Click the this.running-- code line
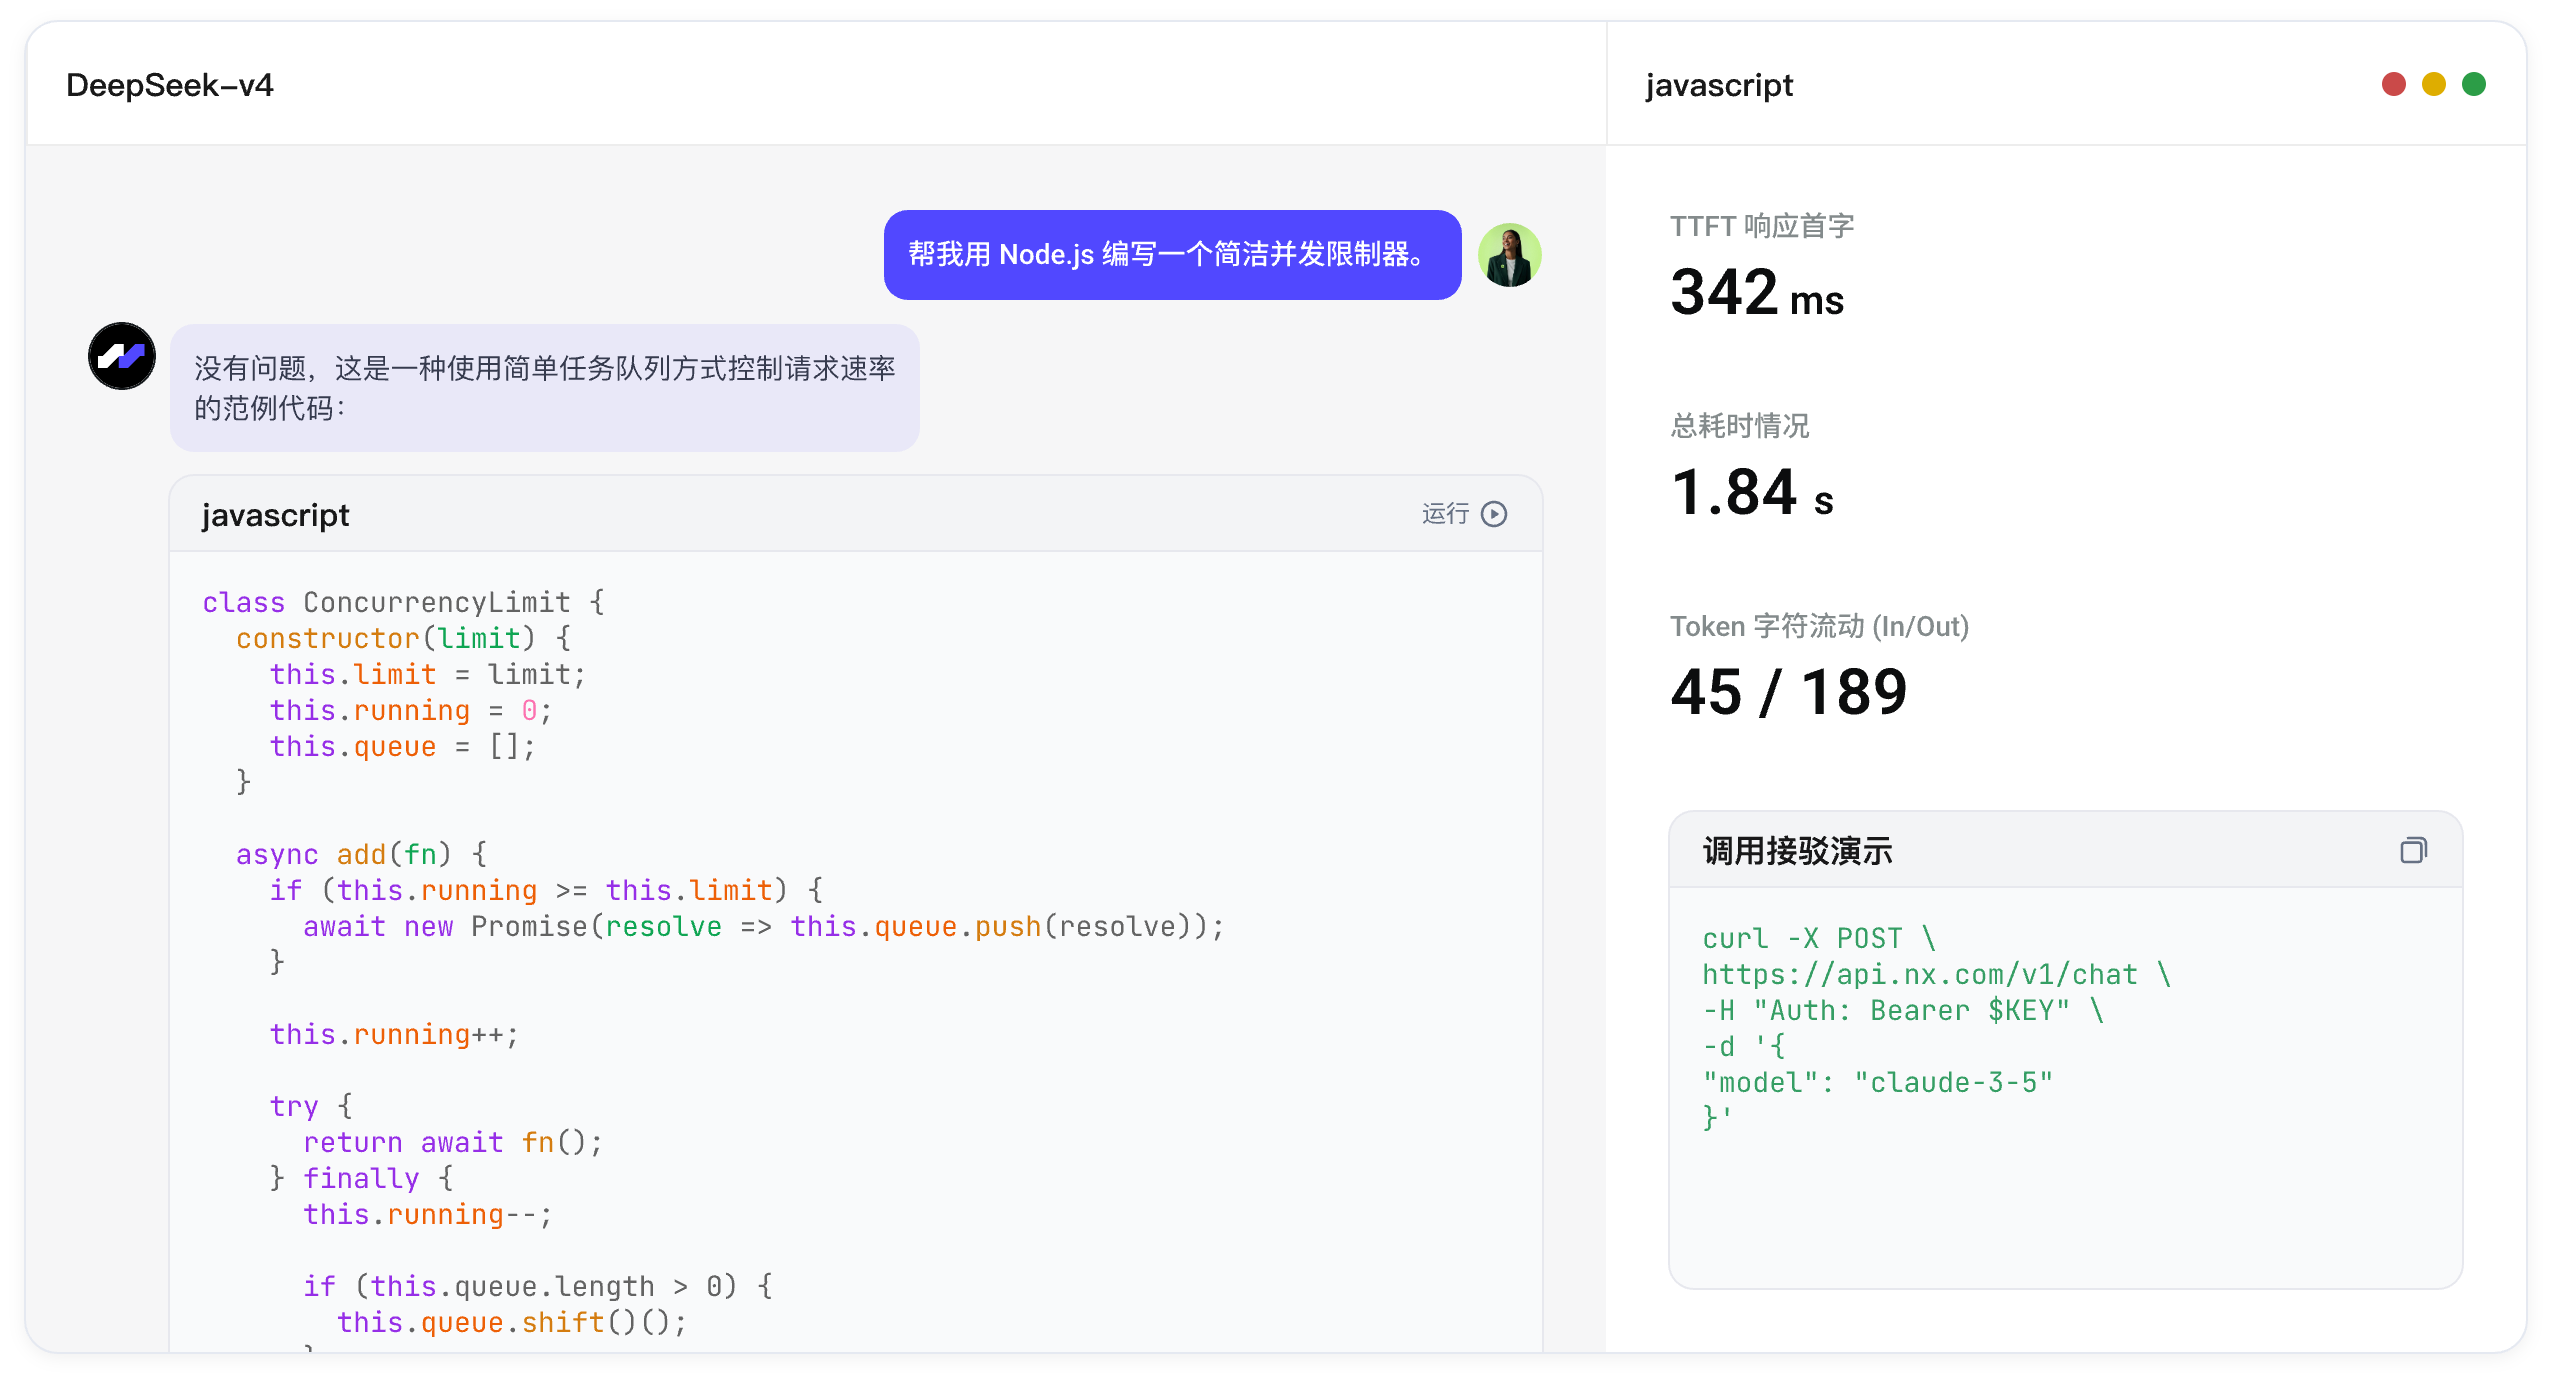 427,1215
